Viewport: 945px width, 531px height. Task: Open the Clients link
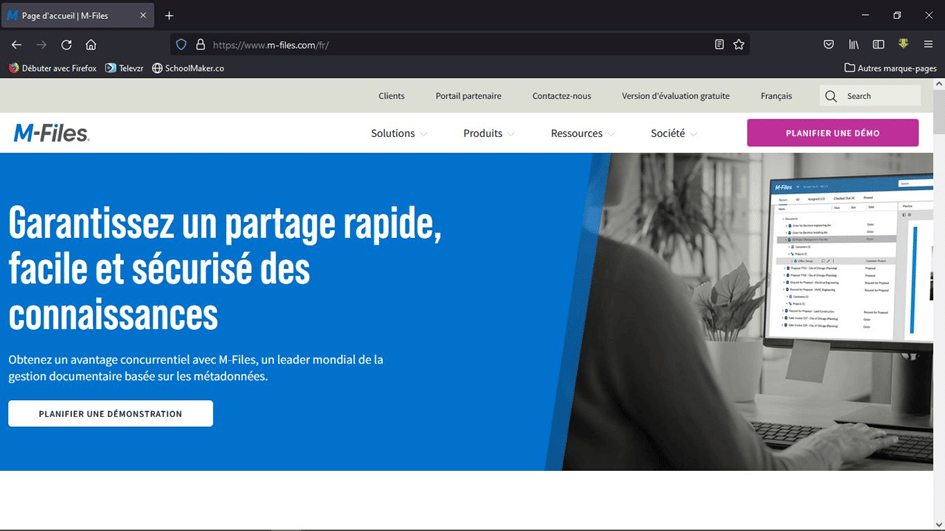point(391,96)
